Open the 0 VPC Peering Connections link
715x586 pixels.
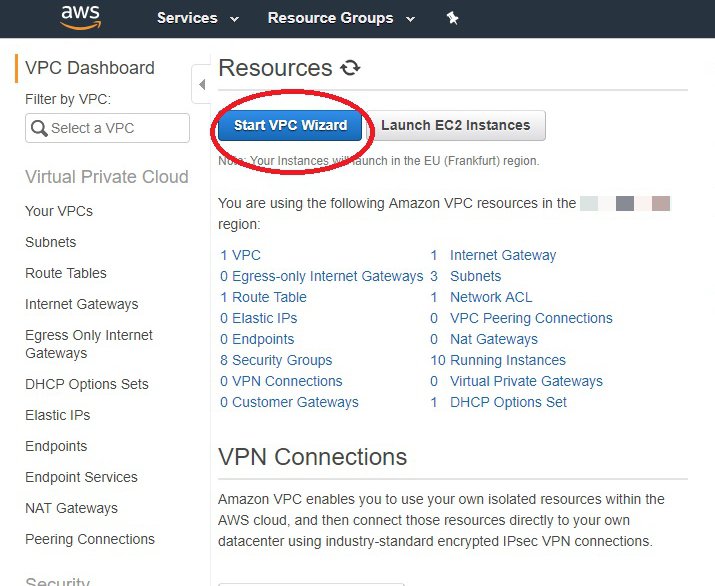coord(521,318)
